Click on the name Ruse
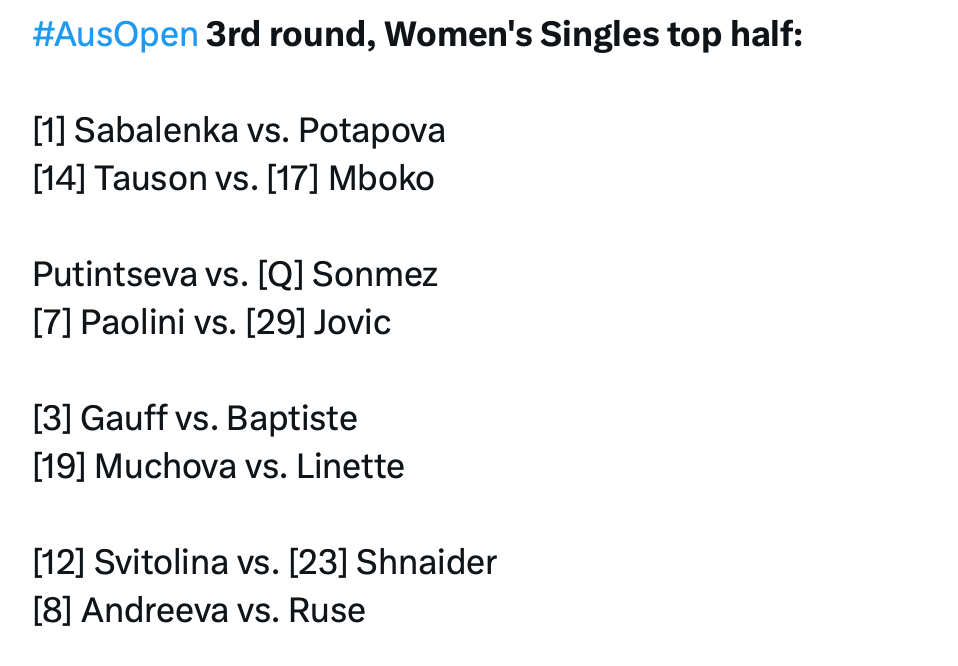 click(327, 611)
